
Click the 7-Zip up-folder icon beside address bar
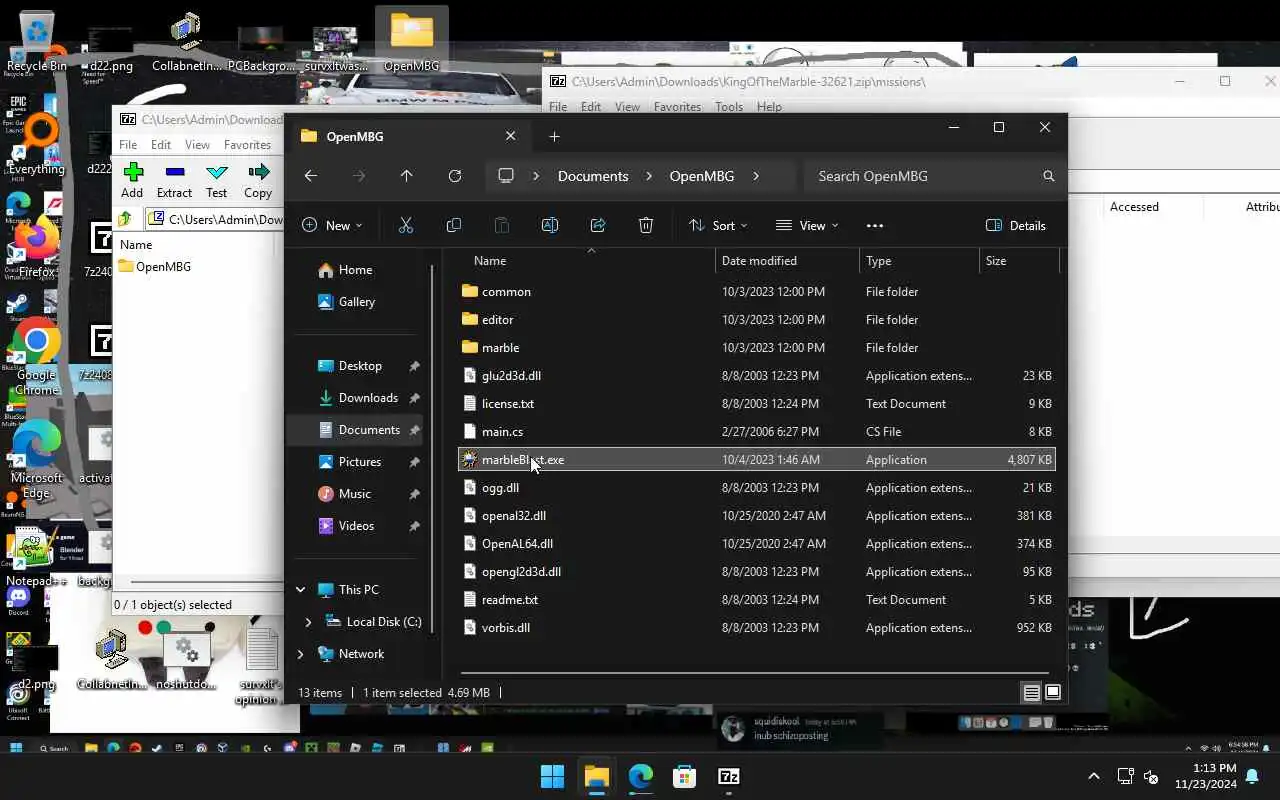point(125,219)
